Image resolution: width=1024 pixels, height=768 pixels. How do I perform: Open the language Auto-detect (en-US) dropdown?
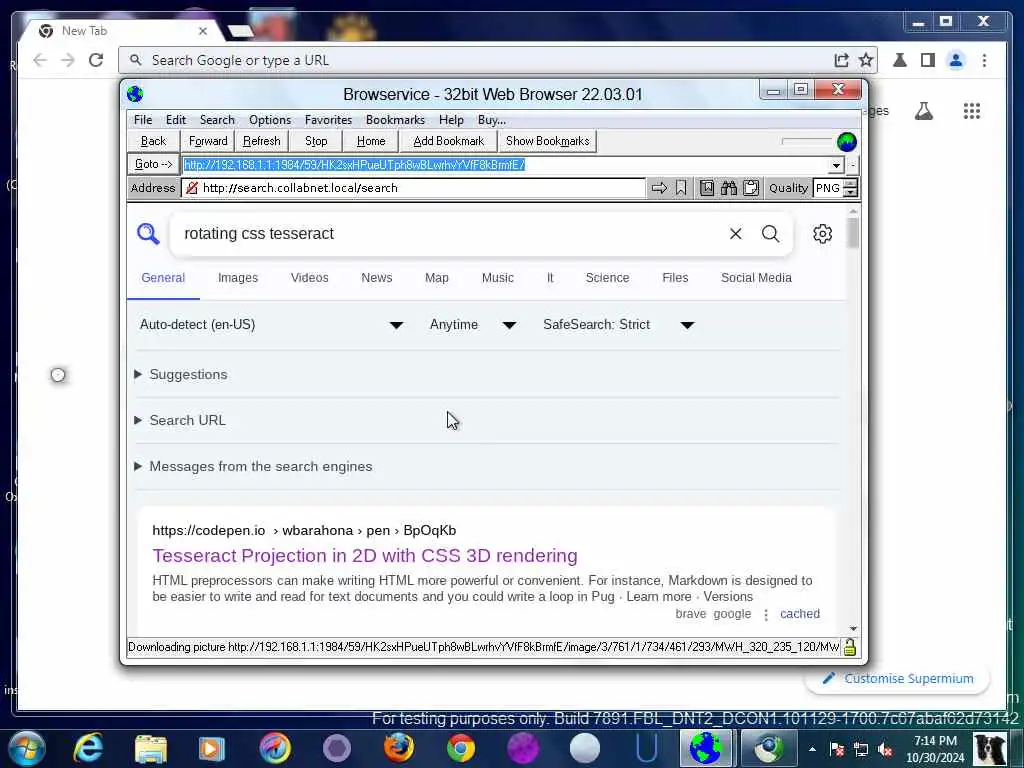click(272, 325)
